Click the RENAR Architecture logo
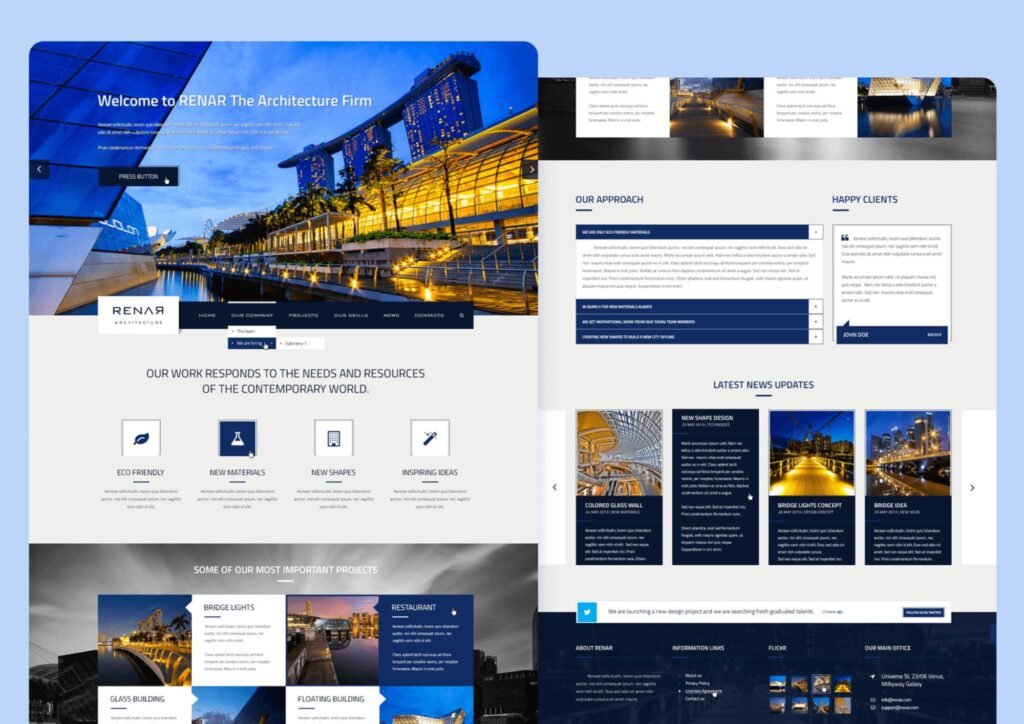The width and height of the screenshot is (1024, 724). tap(138, 315)
